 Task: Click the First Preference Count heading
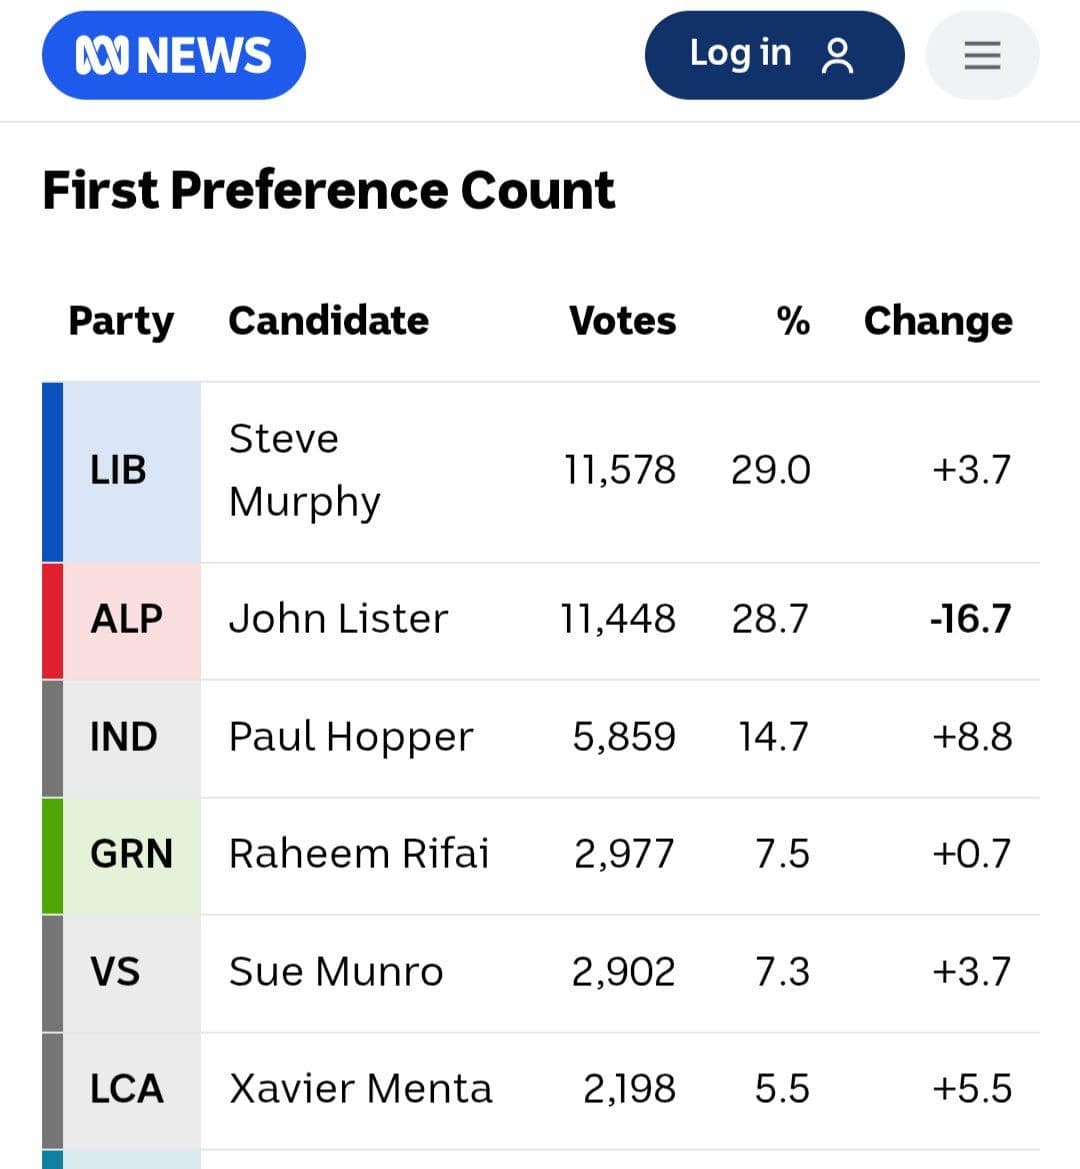tap(328, 190)
